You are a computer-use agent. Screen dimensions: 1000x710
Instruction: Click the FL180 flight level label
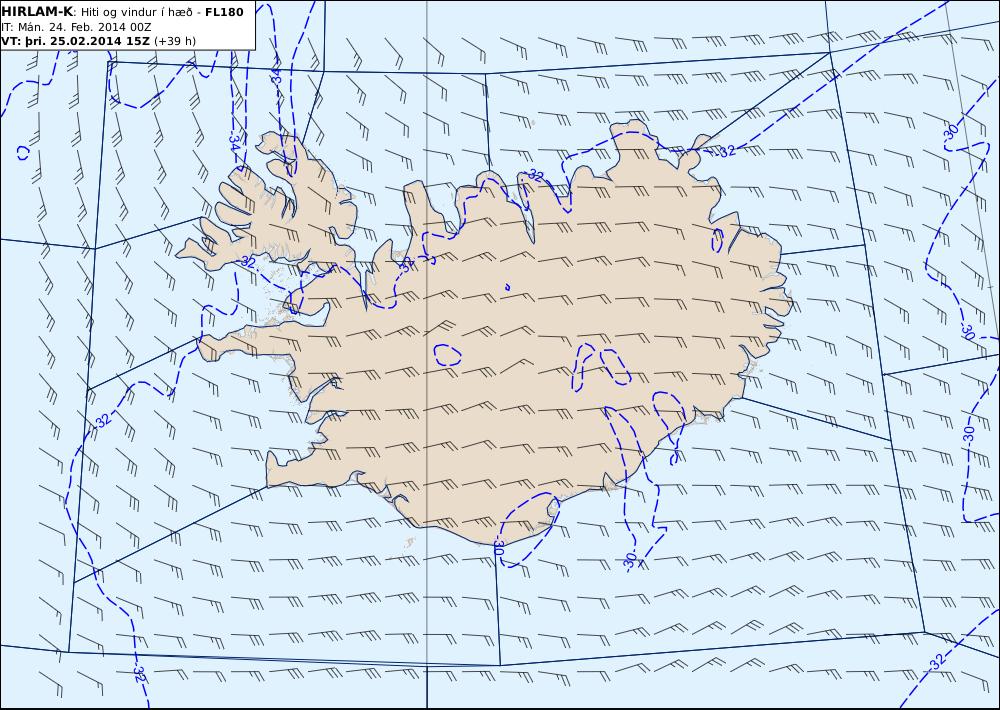[x=224, y=12]
